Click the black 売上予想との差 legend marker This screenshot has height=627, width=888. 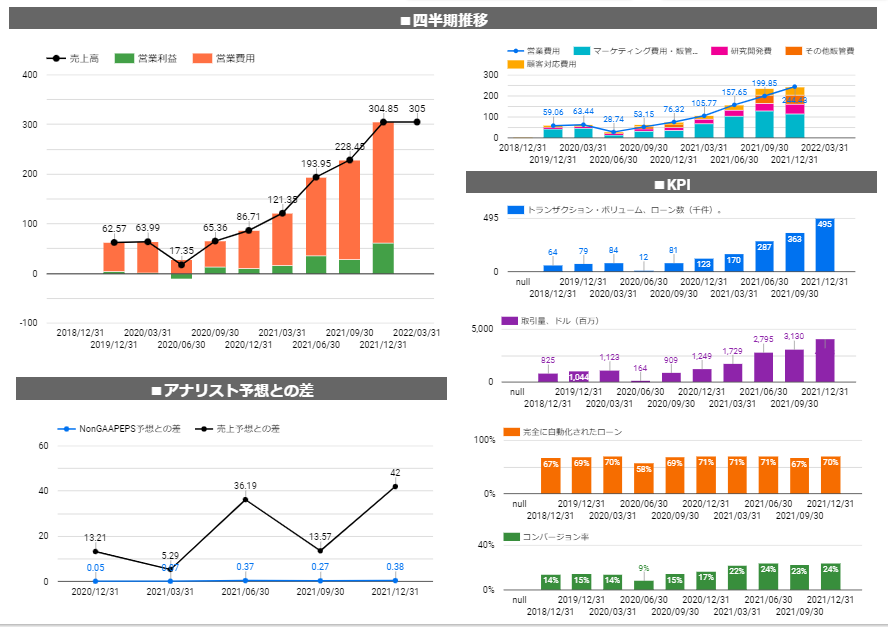[204, 429]
